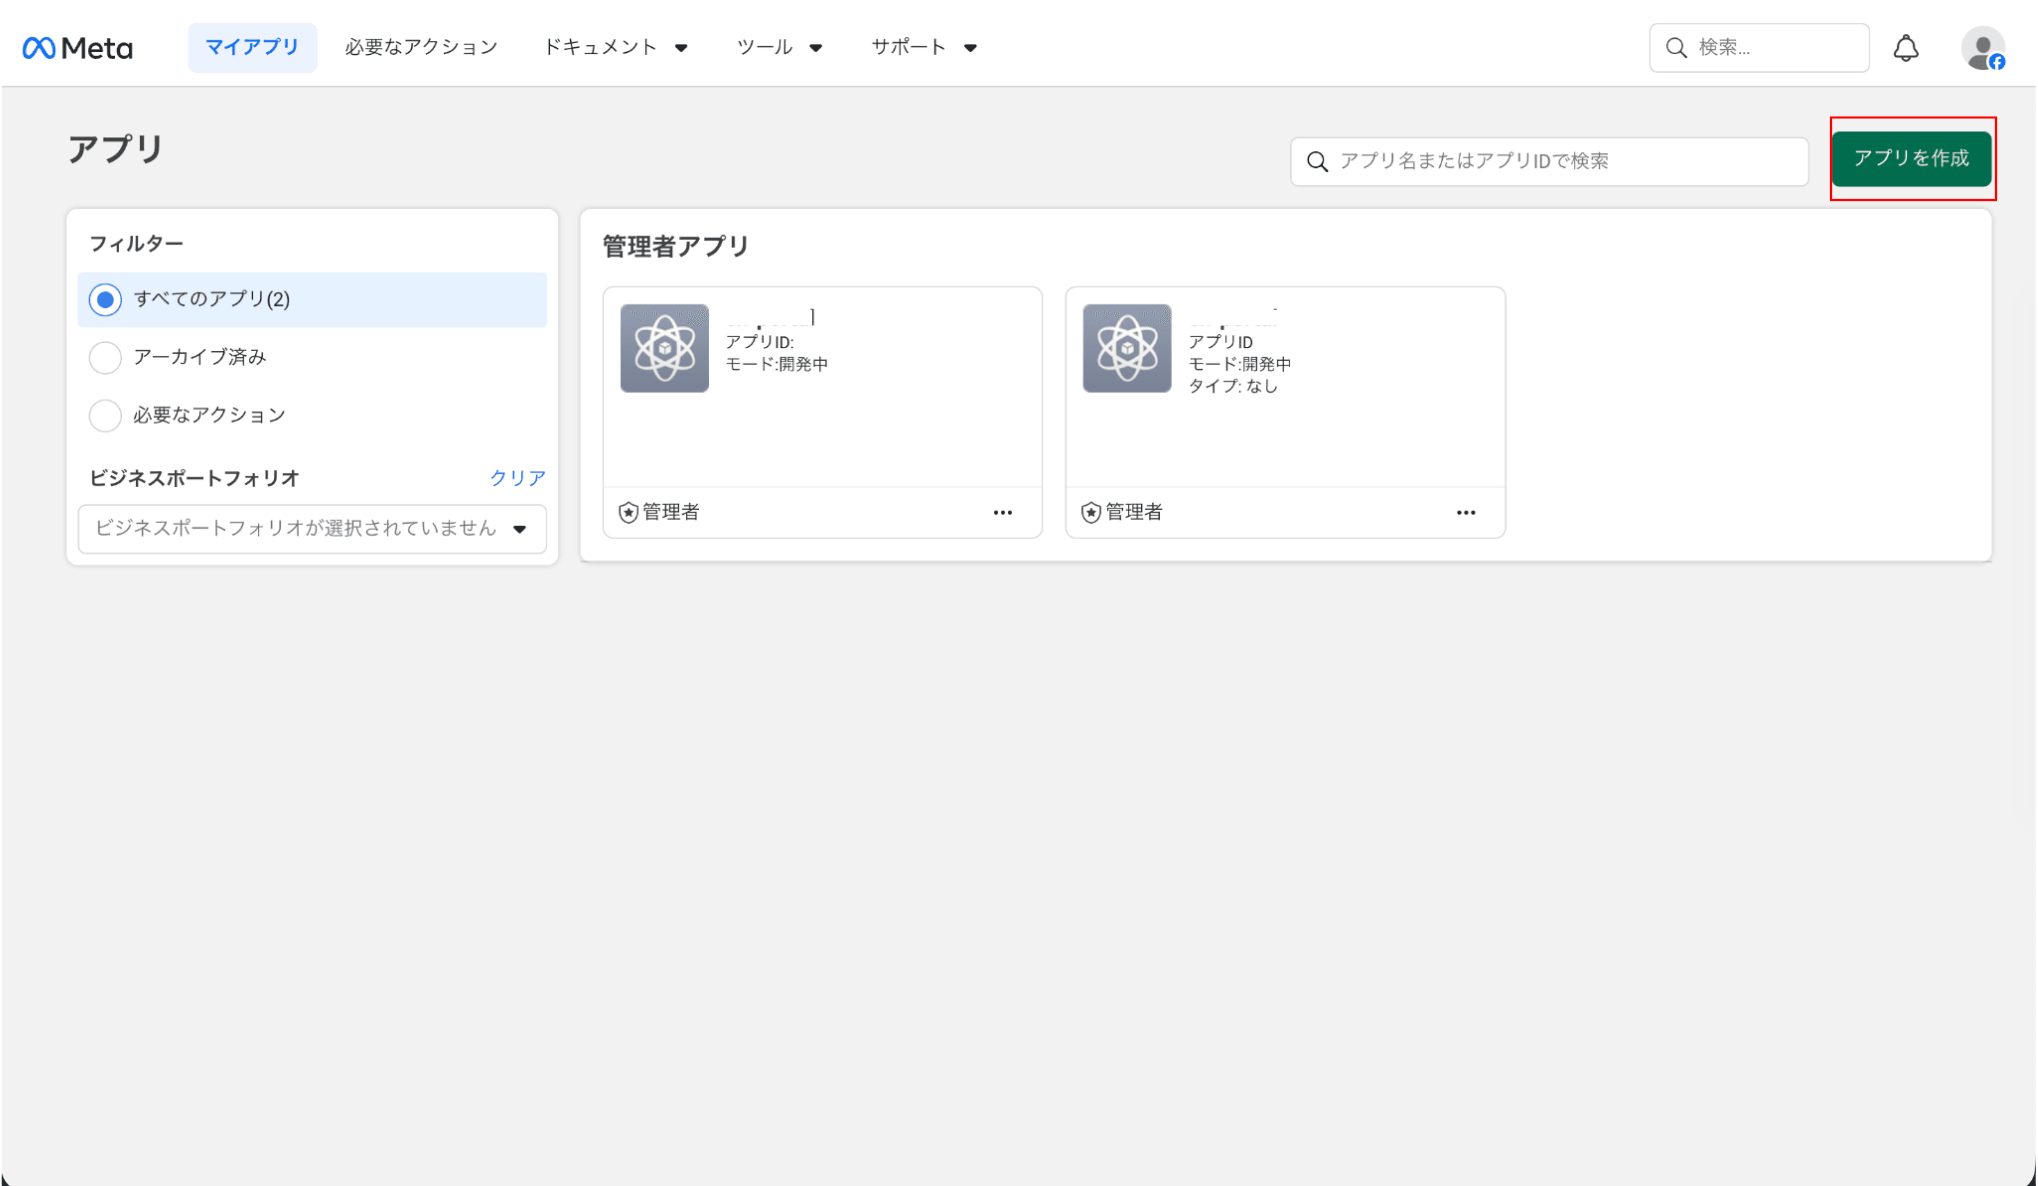This screenshot has height=1186, width=2038.
Task: Open 必要なアクション in the top navigation
Action: pos(421,48)
